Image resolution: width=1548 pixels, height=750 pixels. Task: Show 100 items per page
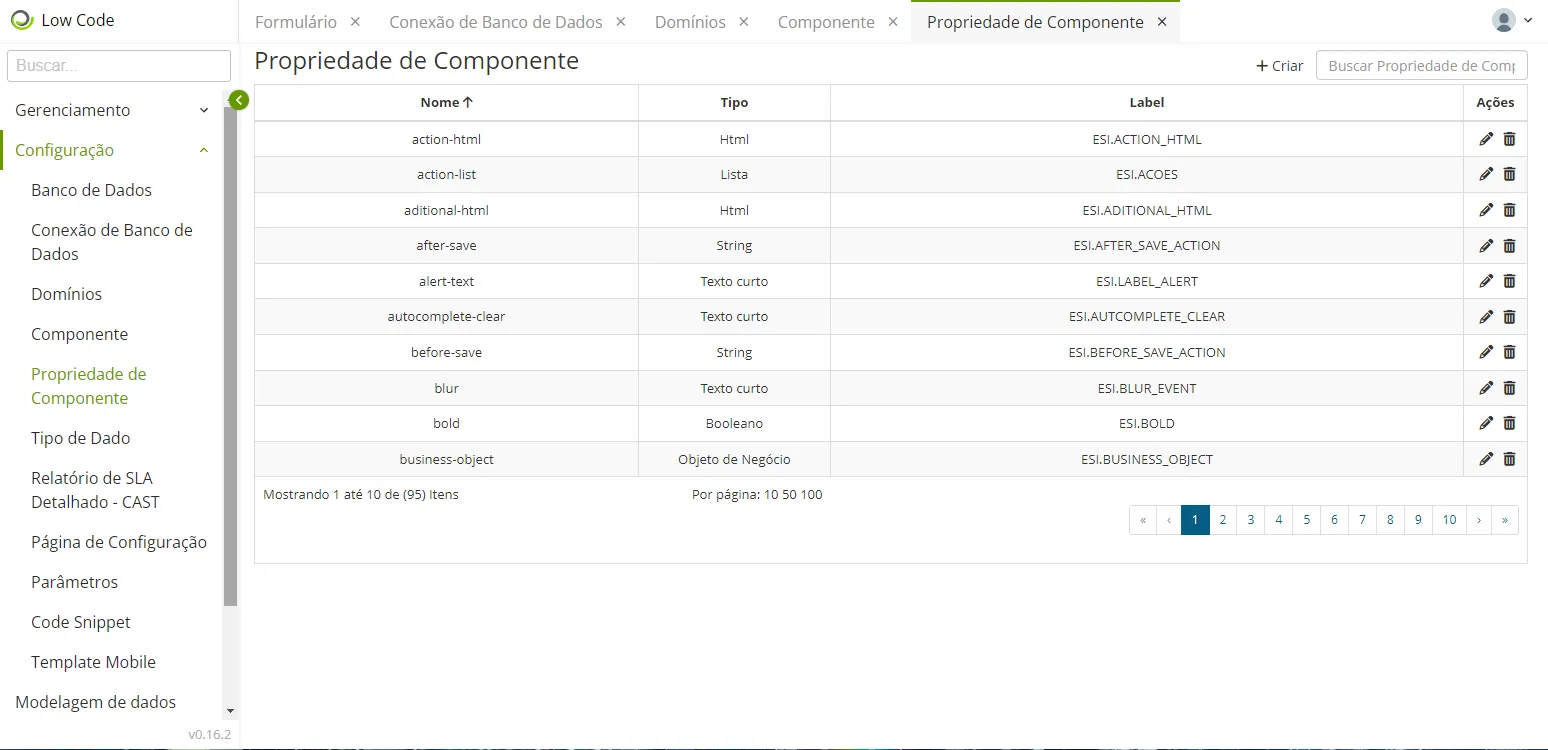[x=812, y=494]
